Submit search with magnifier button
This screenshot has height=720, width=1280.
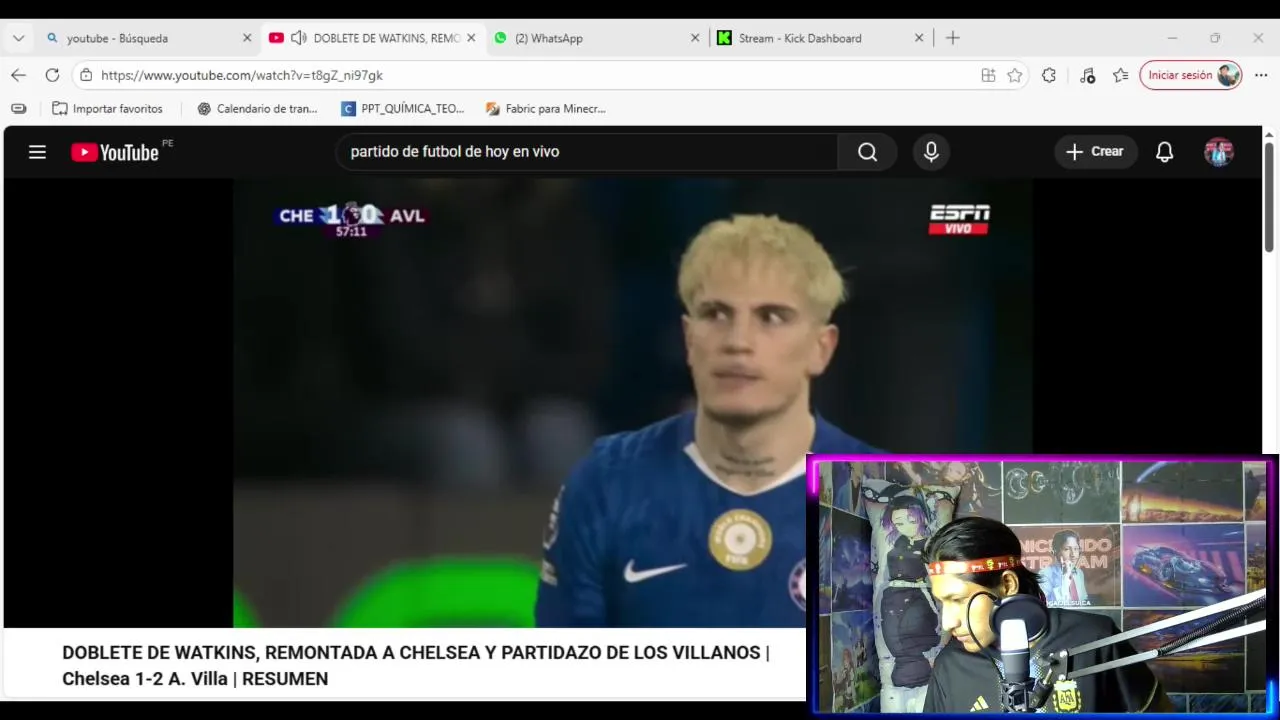pos(867,152)
